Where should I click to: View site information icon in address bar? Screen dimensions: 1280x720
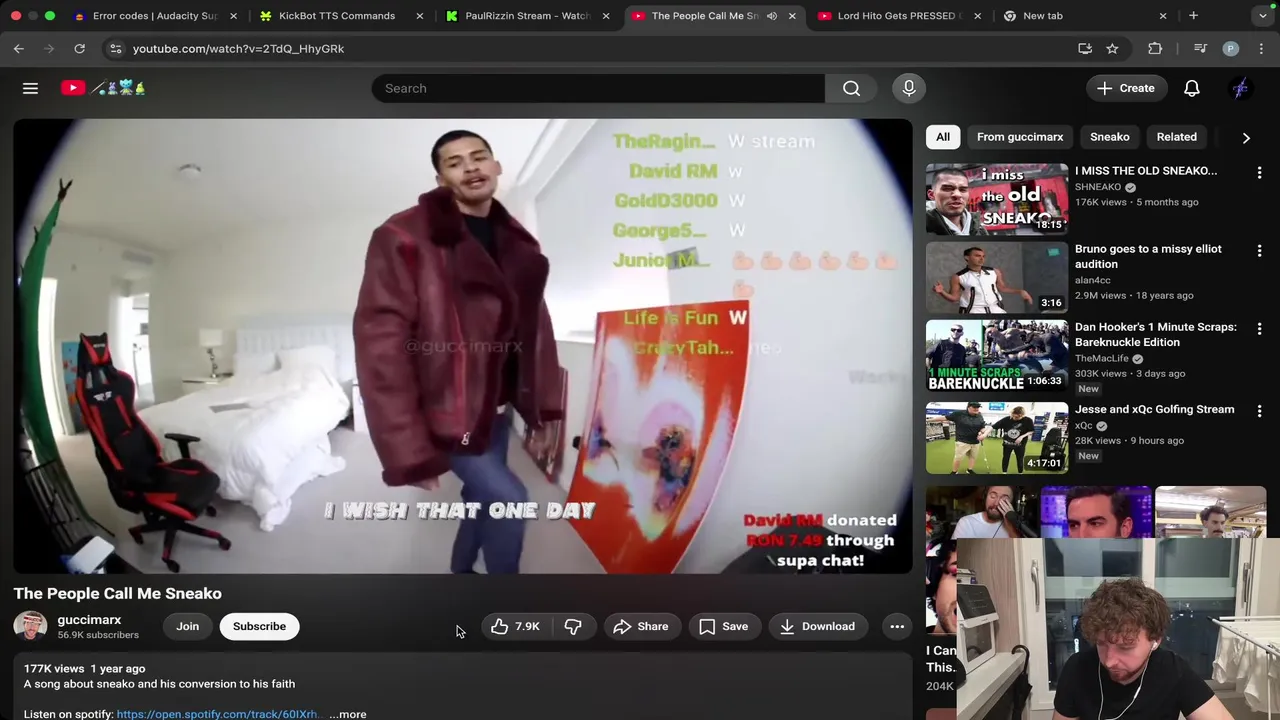[115, 48]
